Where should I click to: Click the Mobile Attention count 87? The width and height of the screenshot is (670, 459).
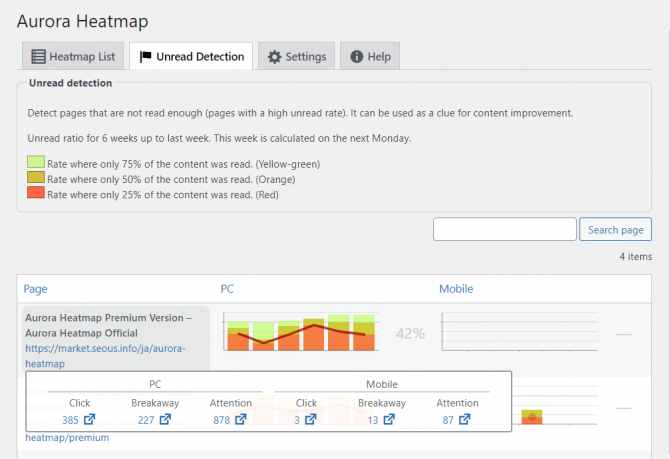pos(448,420)
